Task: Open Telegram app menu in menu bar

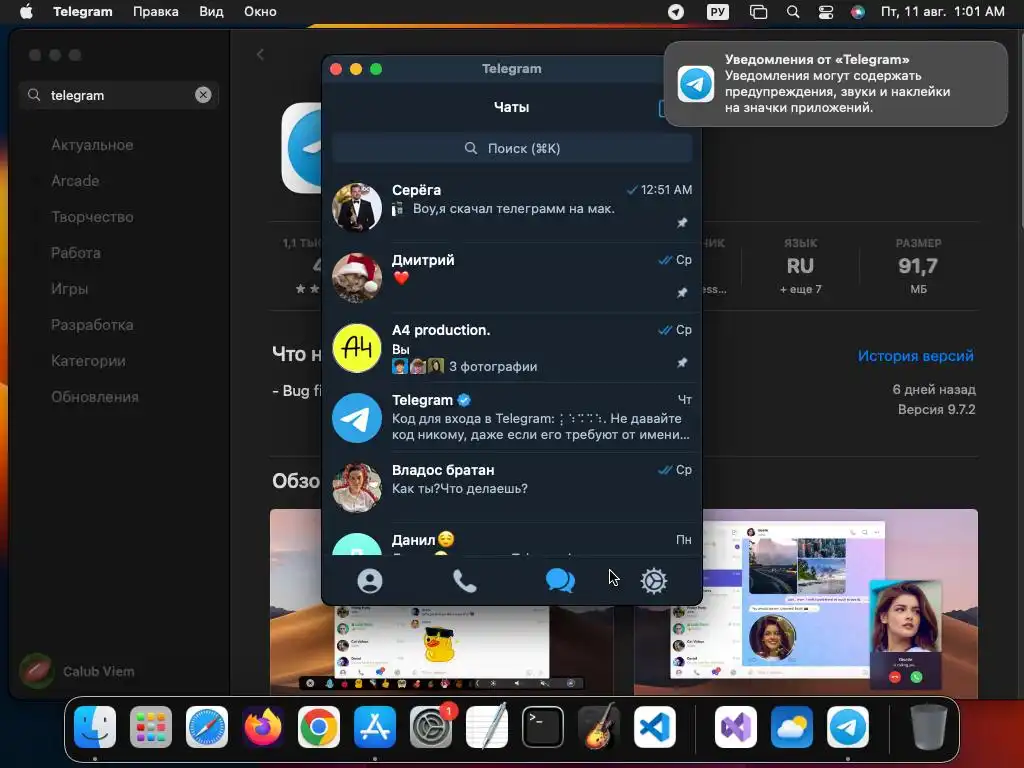Action: point(83,12)
